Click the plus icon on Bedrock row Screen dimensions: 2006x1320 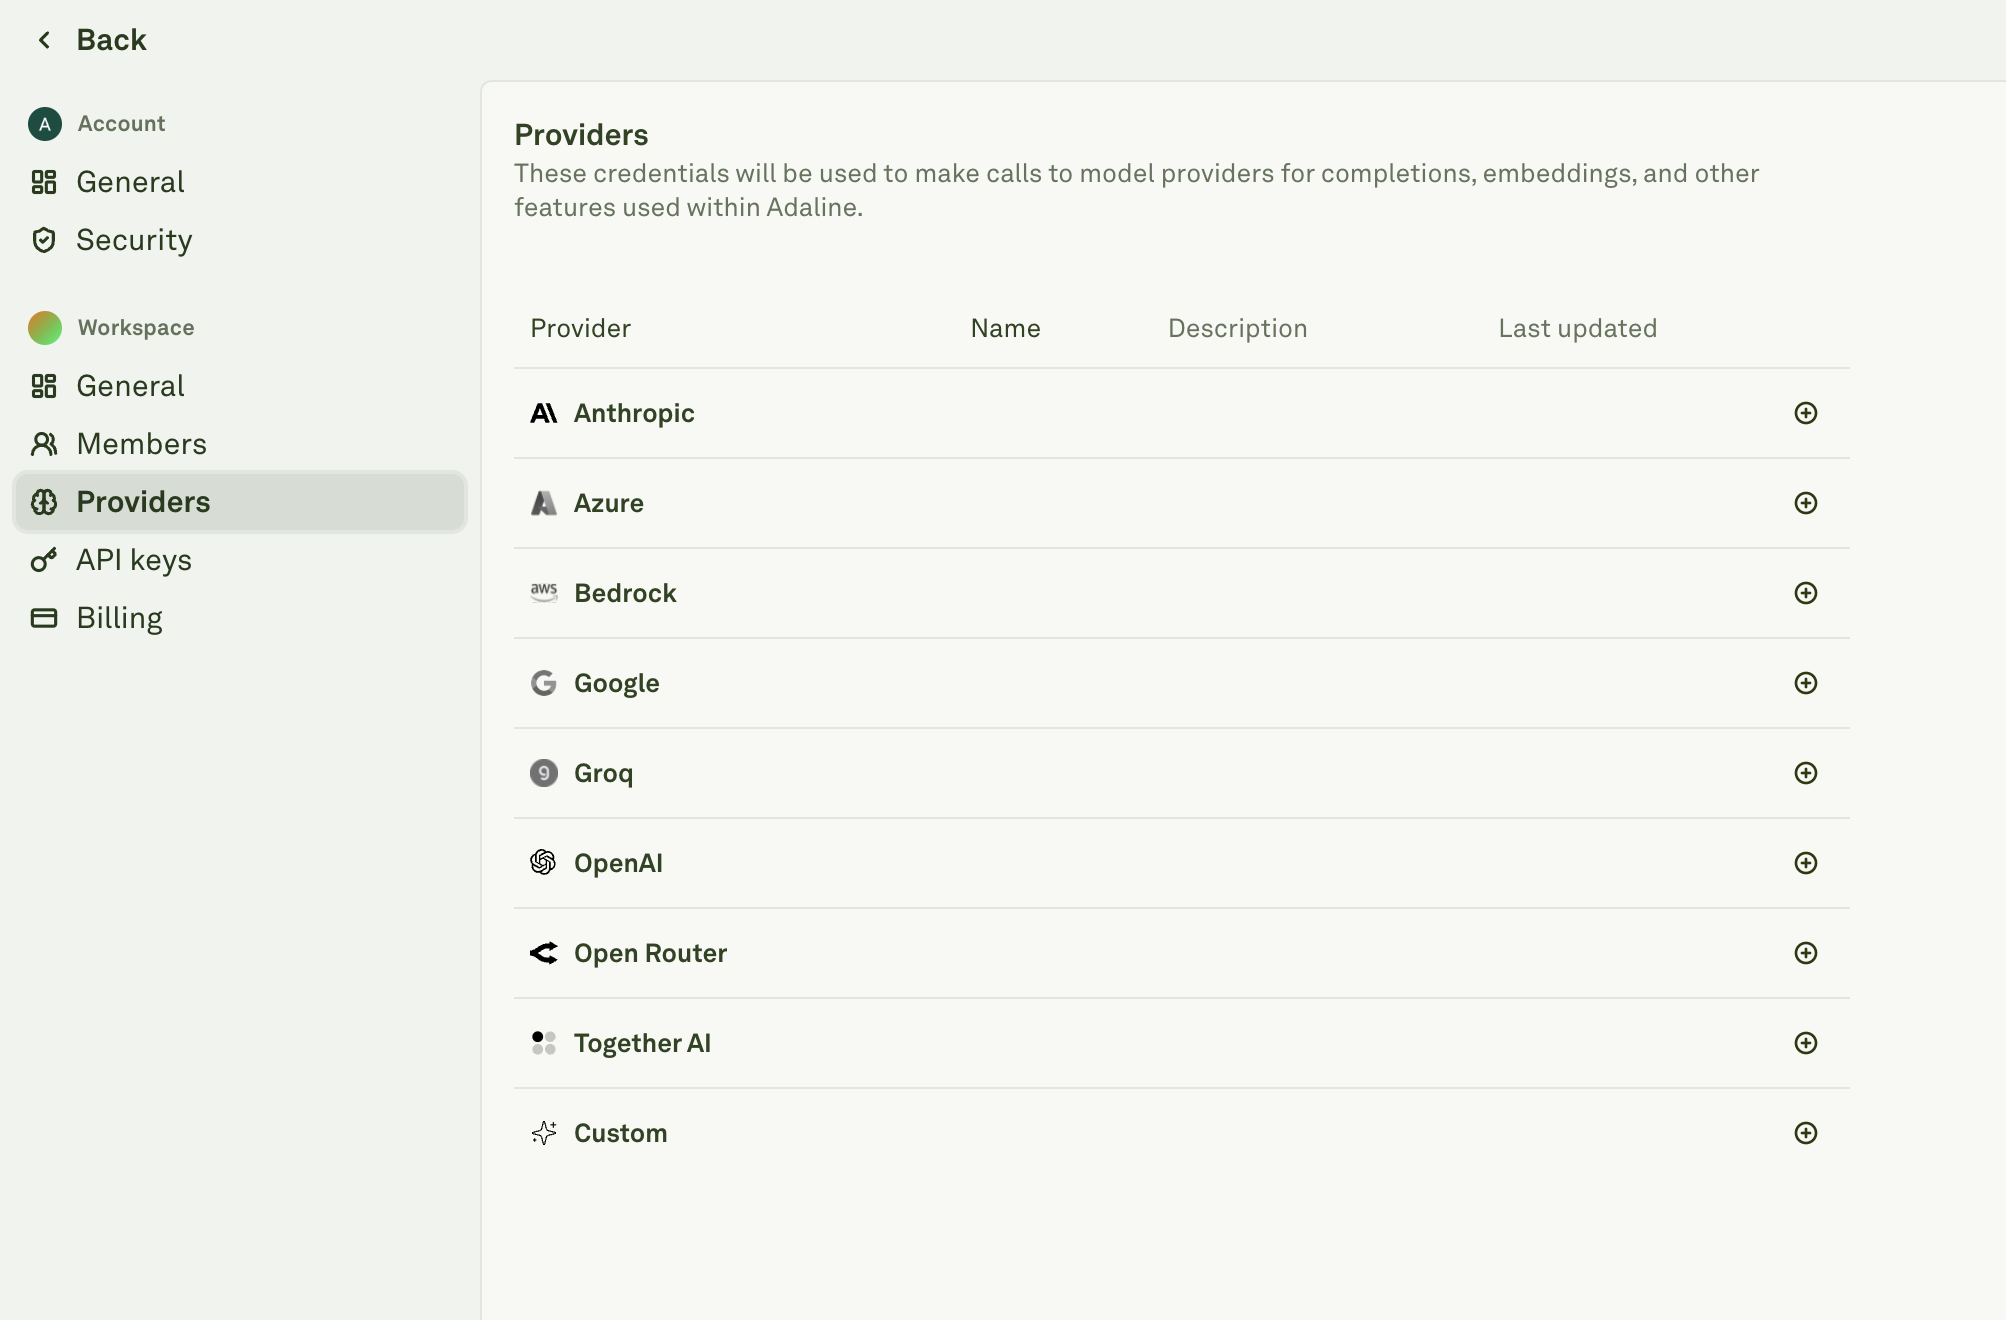(x=1805, y=593)
